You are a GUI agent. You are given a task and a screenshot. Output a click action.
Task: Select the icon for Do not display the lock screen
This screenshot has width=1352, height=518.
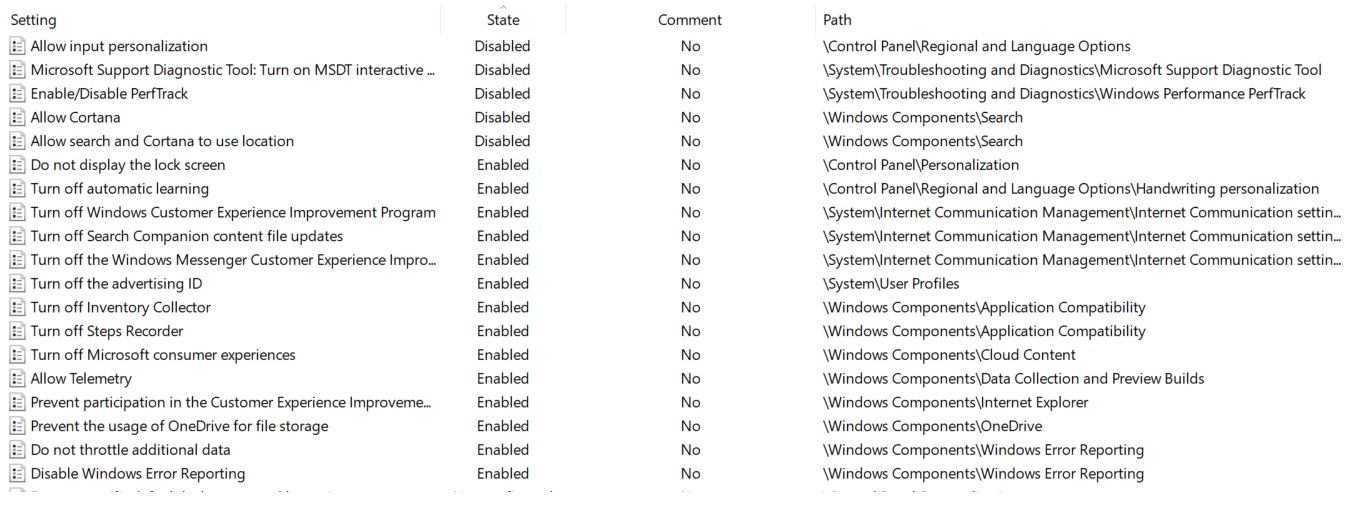pyautogui.click(x=17, y=165)
